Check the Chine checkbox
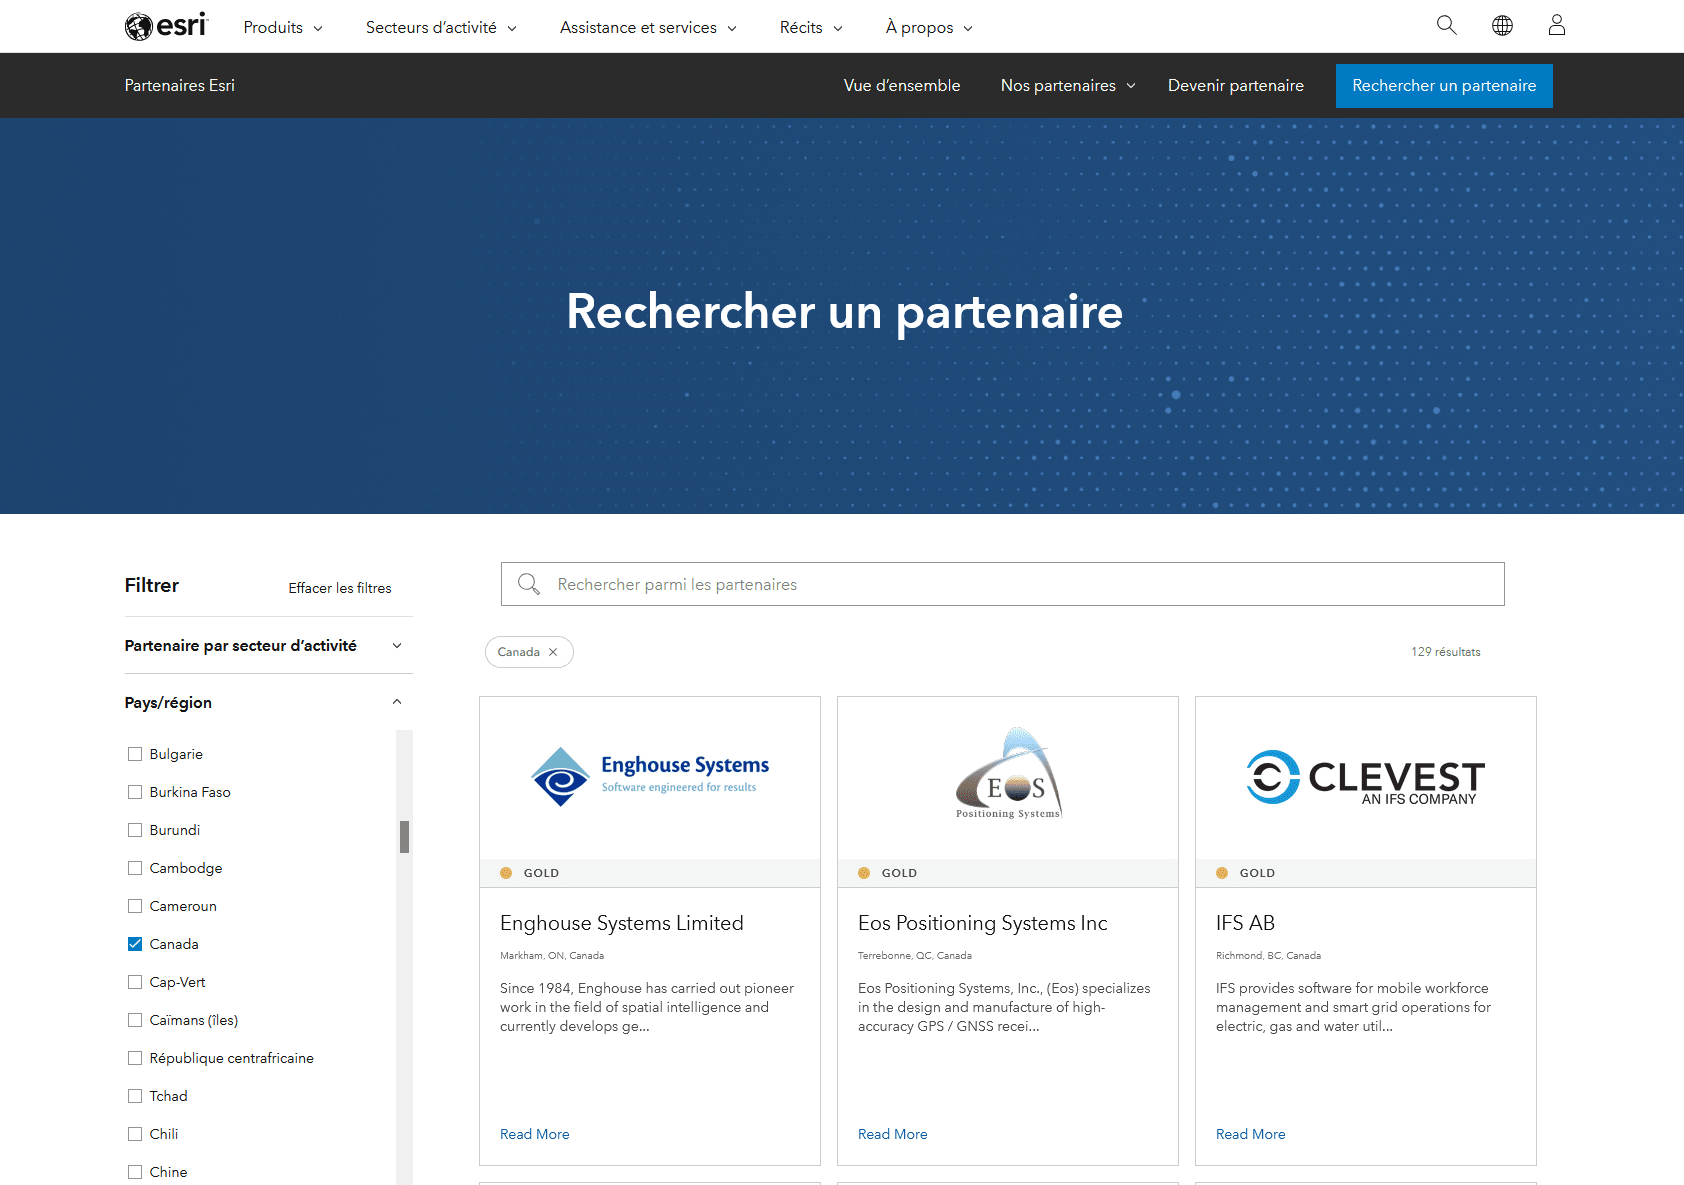 point(135,1172)
